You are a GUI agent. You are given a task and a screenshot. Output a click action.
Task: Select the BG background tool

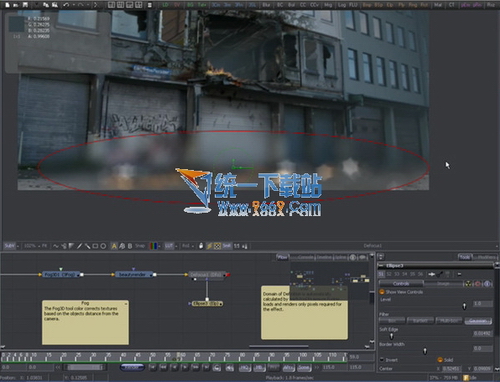coord(190,5)
